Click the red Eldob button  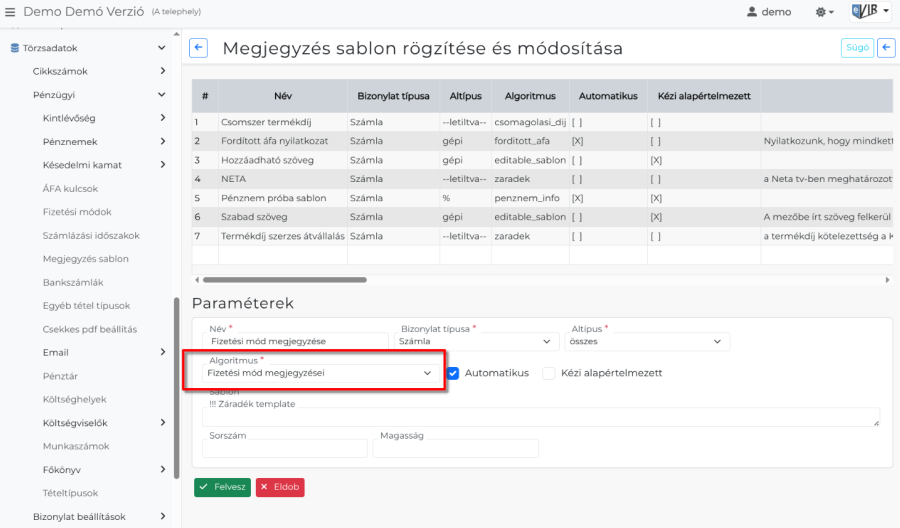coord(279,487)
